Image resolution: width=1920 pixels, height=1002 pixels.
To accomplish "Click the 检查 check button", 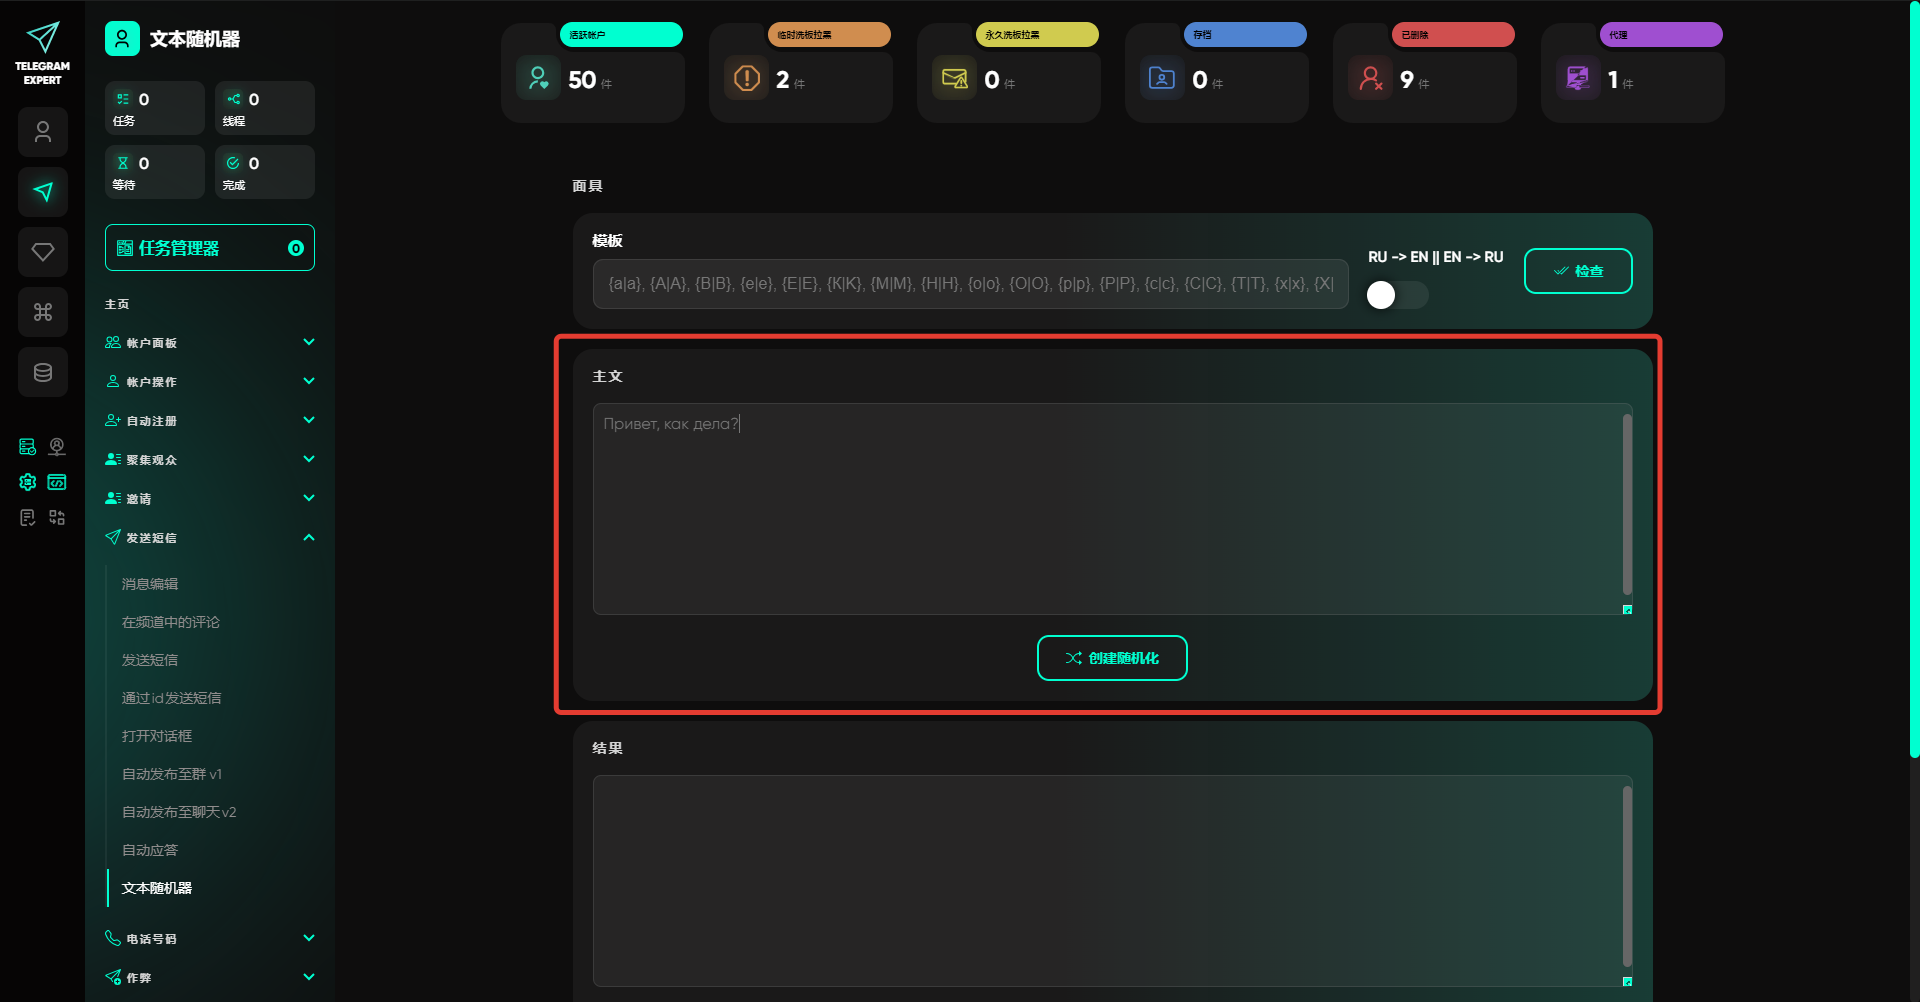I will click(x=1577, y=271).
